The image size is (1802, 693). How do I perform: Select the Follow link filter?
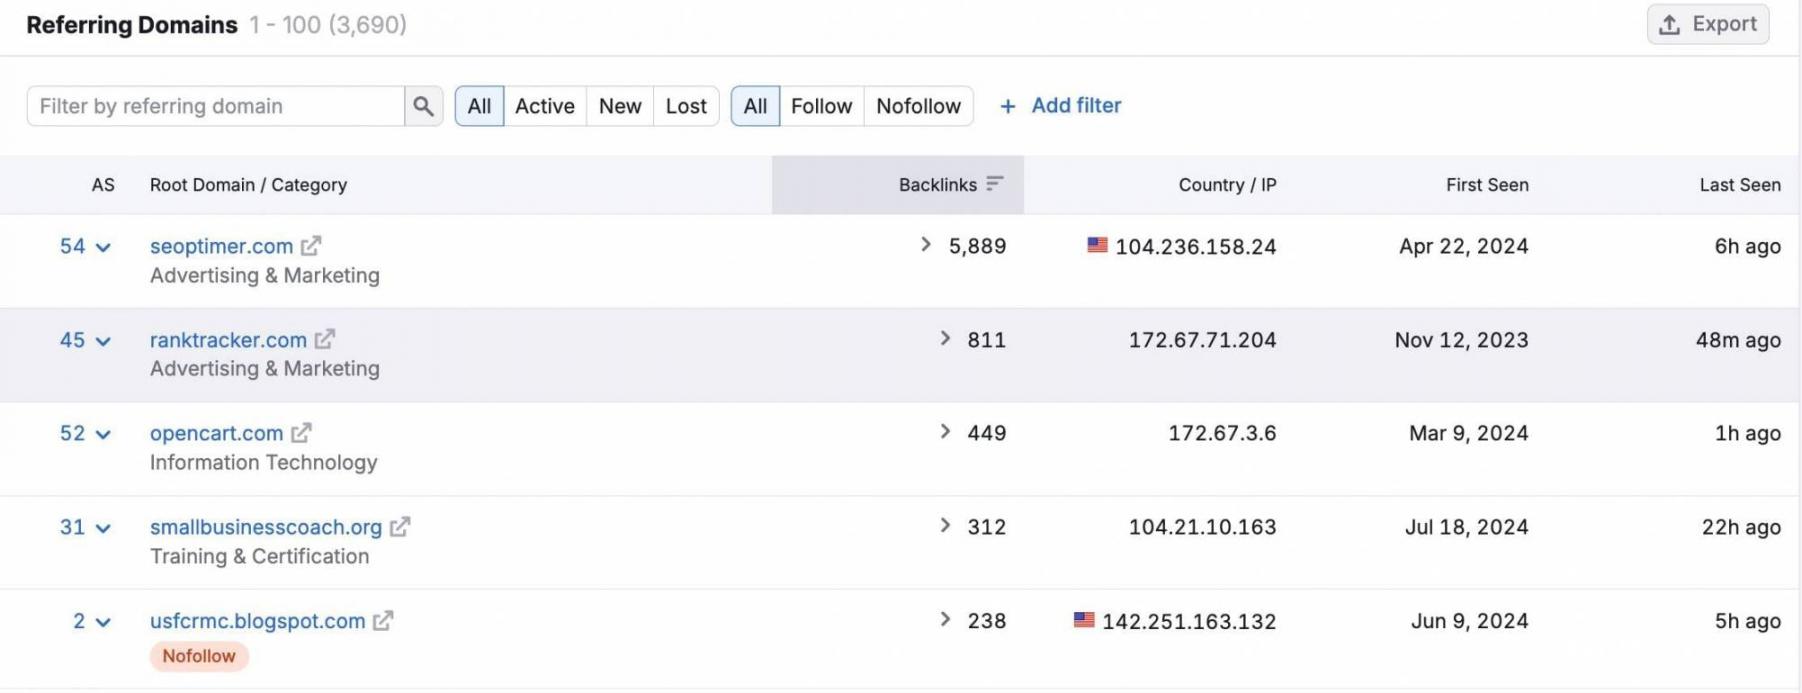(821, 106)
